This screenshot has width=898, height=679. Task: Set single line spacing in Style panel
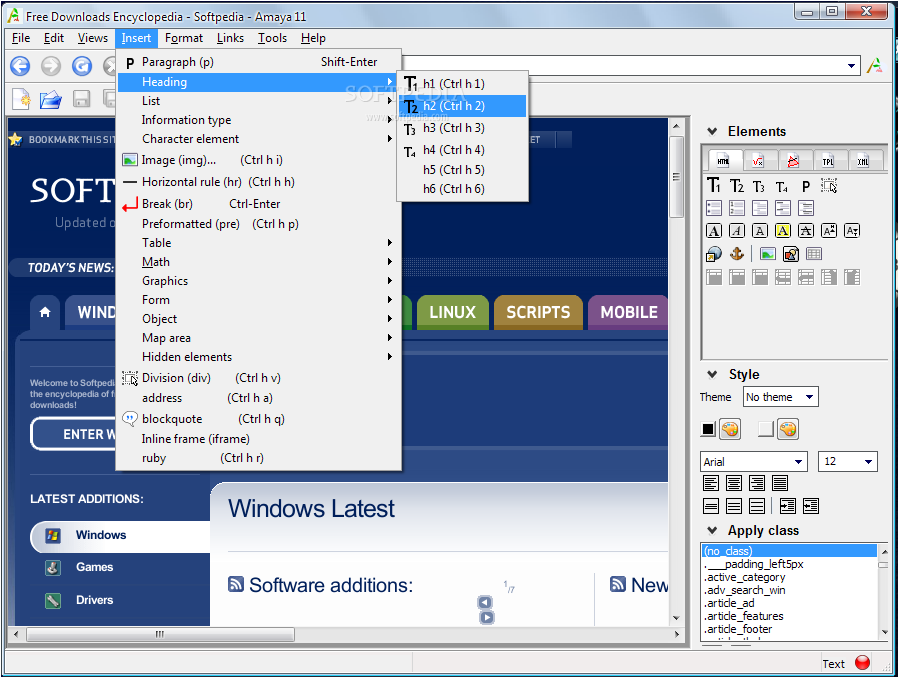point(711,506)
